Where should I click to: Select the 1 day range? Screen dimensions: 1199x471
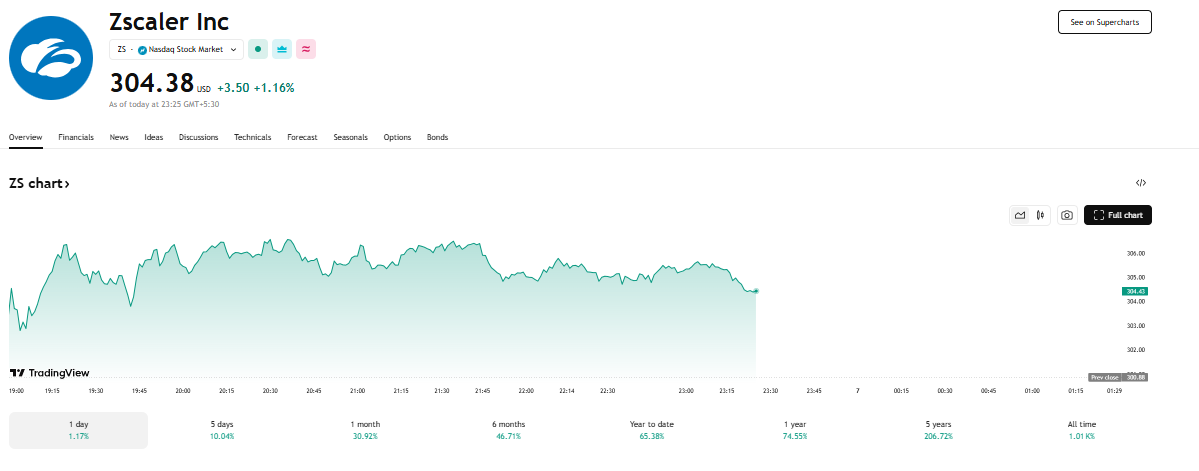tap(79, 430)
